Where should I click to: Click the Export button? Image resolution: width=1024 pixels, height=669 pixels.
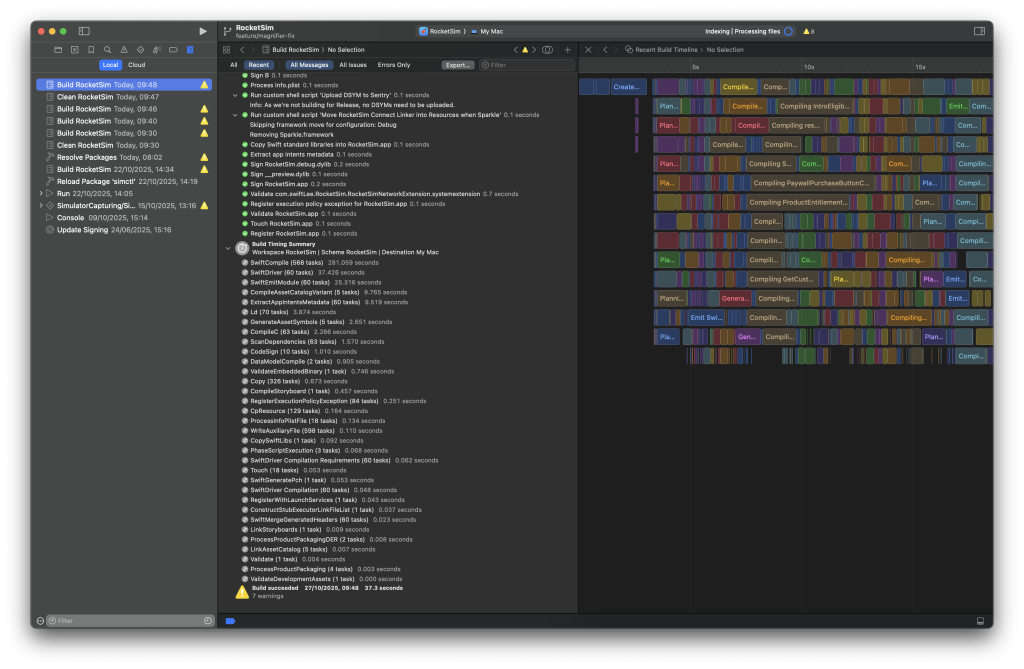[x=458, y=64]
